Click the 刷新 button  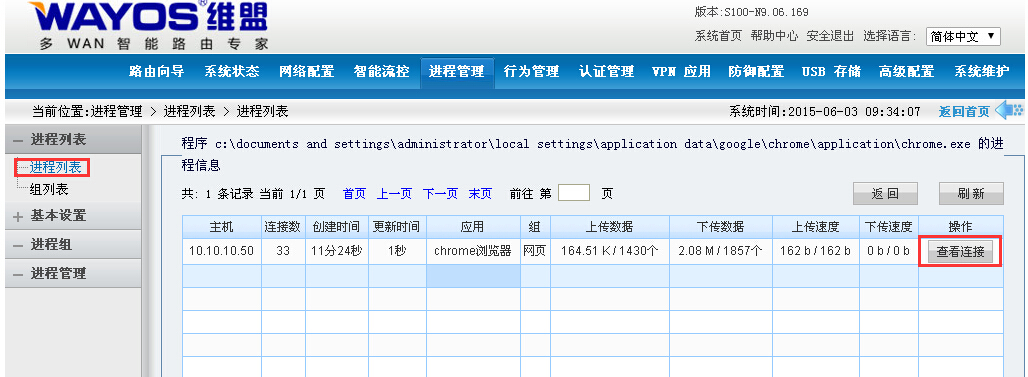[x=971, y=194]
